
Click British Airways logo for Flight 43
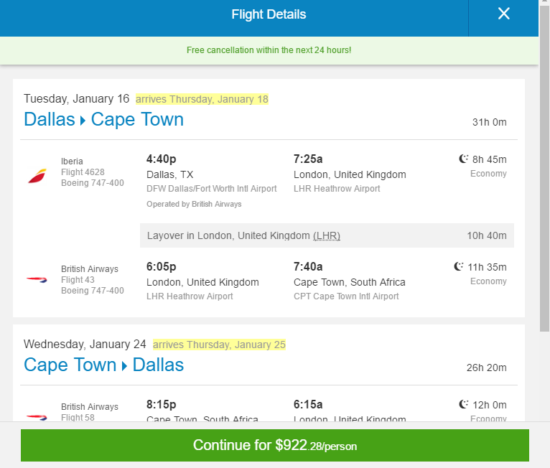(x=37, y=280)
